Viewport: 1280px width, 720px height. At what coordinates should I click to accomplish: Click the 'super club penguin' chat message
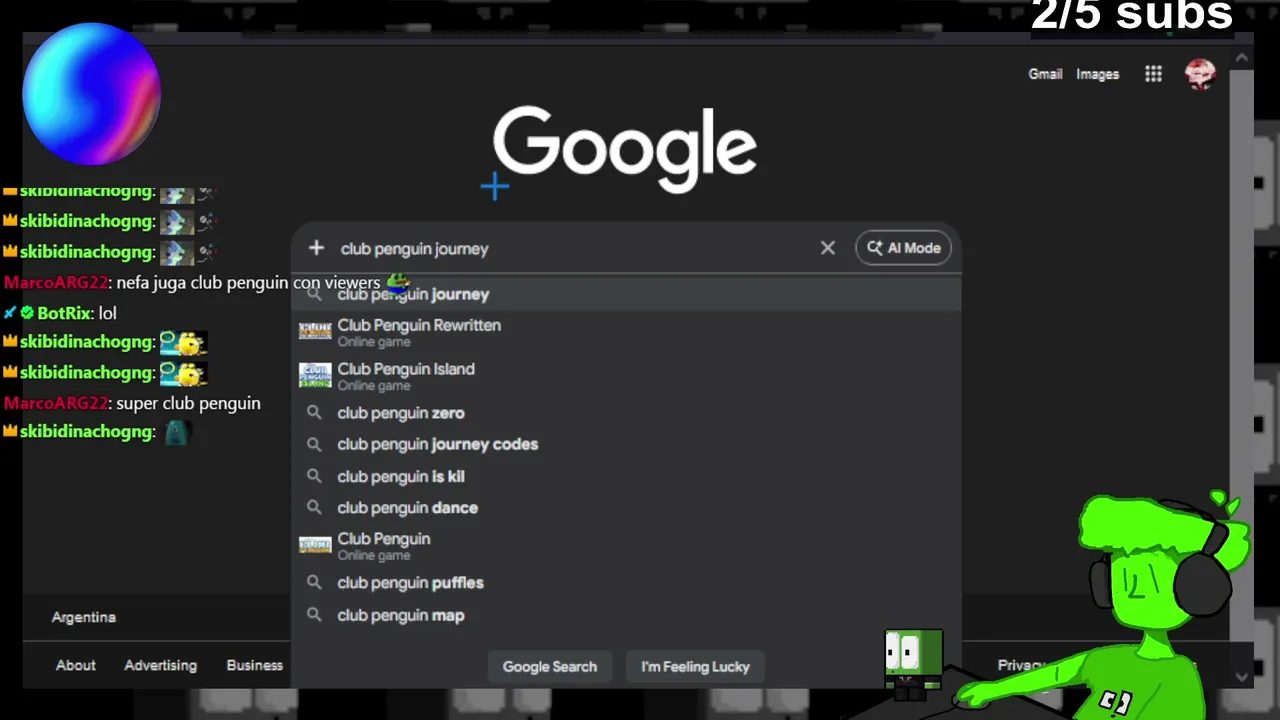coord(188,403)
